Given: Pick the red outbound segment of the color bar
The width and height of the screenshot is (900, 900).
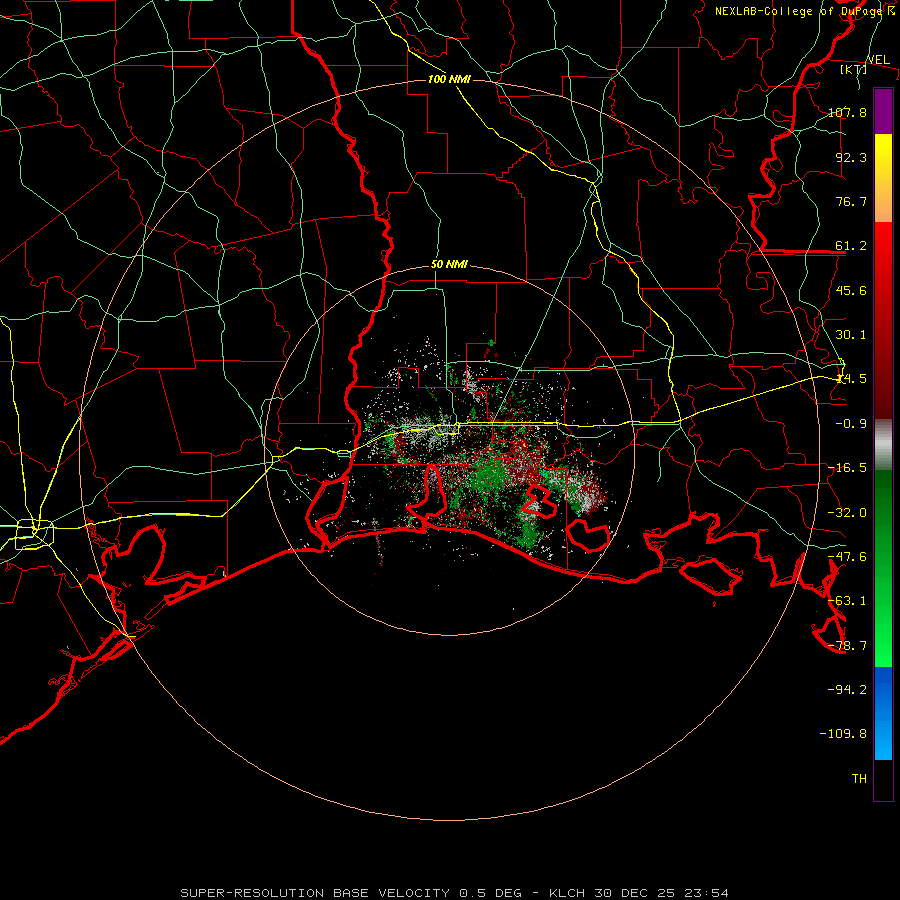Looking at the screenshot, I should coord(883,320).
